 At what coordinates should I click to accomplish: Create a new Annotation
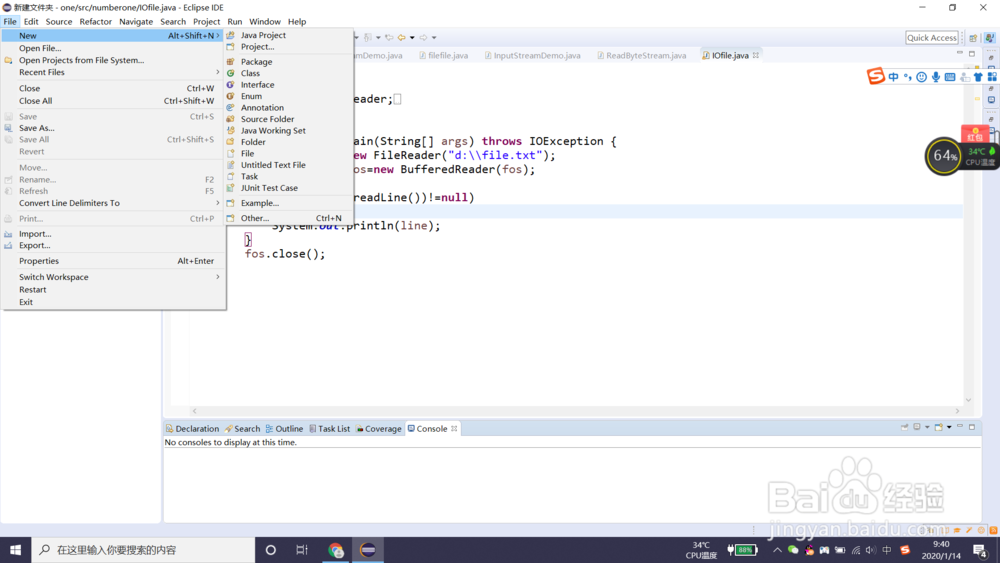coord(289,108)
